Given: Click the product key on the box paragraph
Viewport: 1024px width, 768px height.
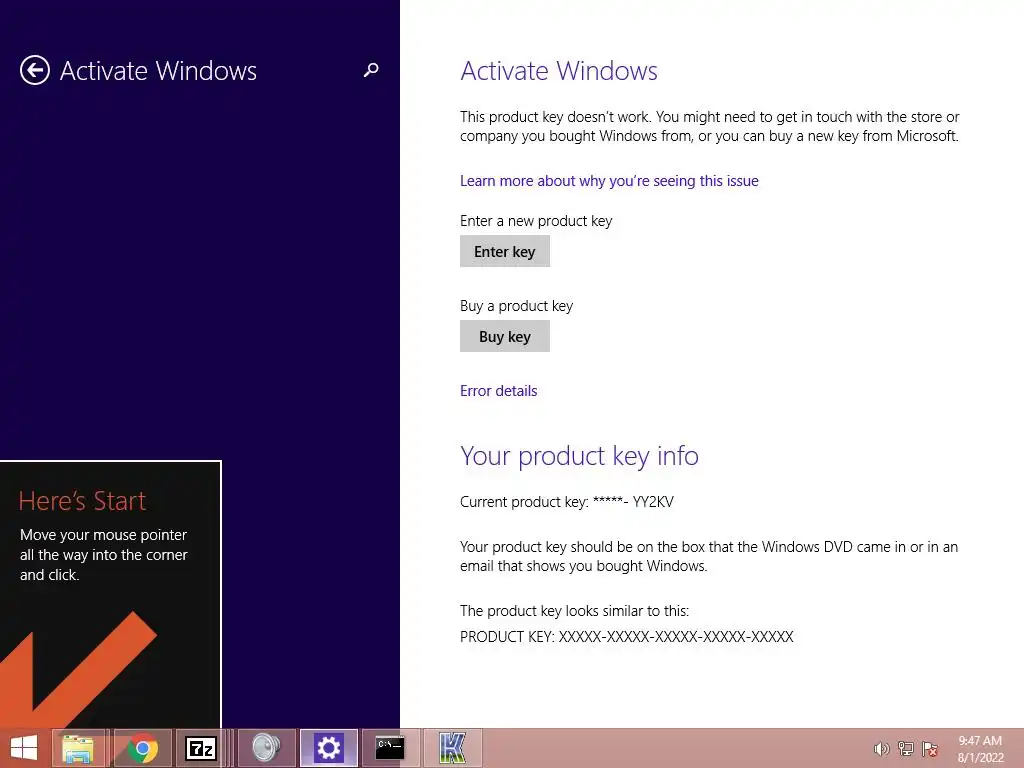Looking at the screenshot, I should [x=709, y=556].
